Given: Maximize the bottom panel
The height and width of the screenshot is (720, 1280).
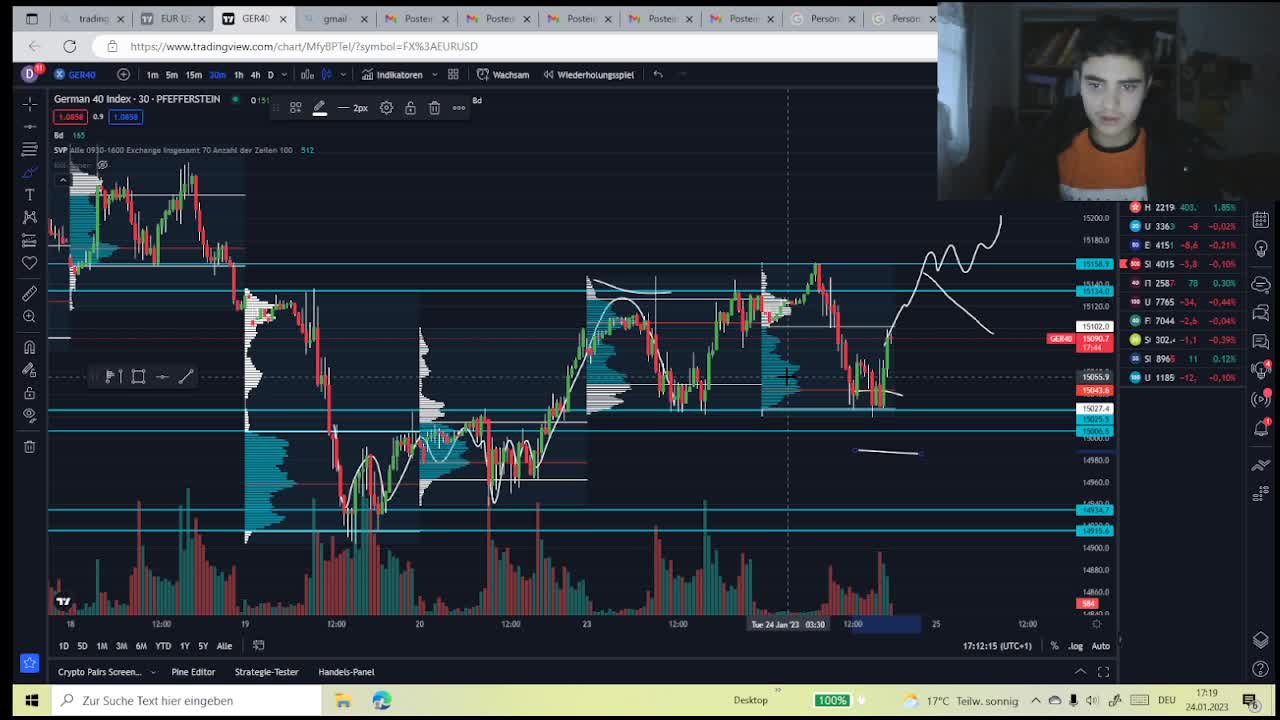Looking at the screenshot, I should click(1103, 672).
